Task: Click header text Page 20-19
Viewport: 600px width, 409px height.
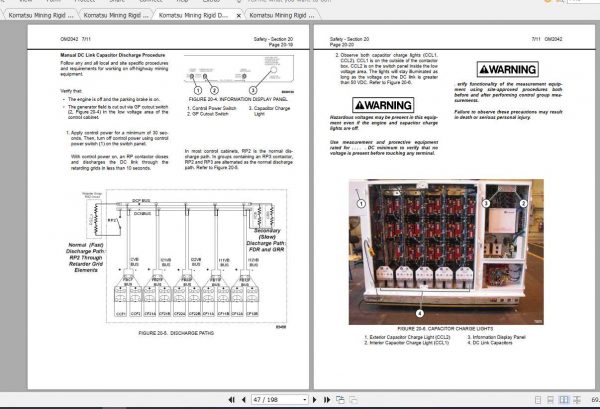Action: (x=281, y=45)
